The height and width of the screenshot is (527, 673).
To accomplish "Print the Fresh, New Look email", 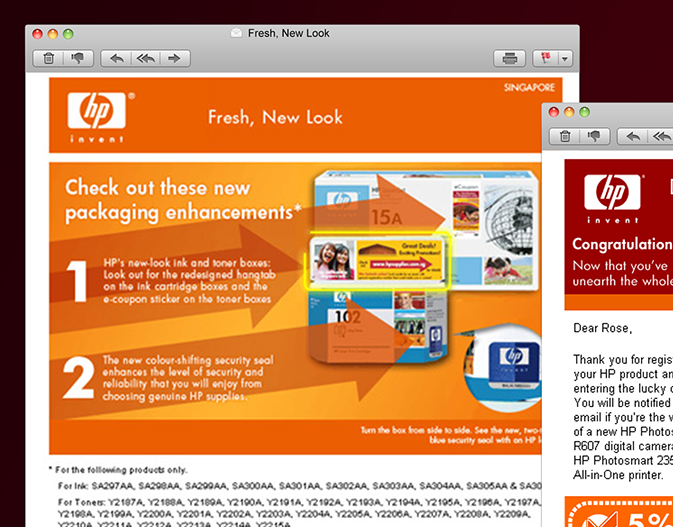I will coord(509,58).
